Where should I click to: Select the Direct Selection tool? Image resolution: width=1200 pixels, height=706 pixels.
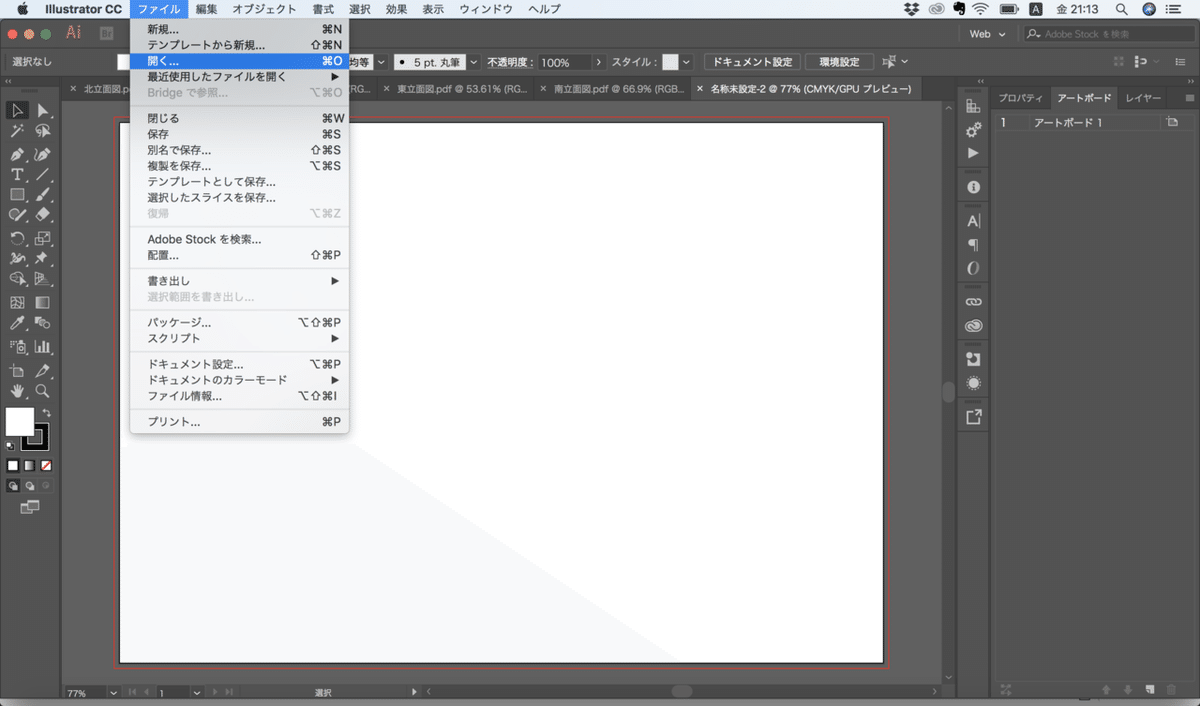42,110
